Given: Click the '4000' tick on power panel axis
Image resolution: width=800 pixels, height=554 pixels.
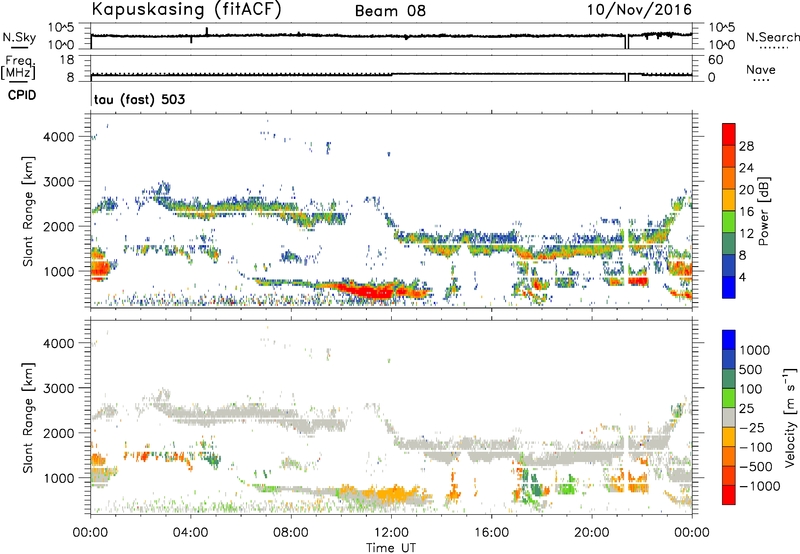Looking at the screenshot, I should click(x=58, y=137).
